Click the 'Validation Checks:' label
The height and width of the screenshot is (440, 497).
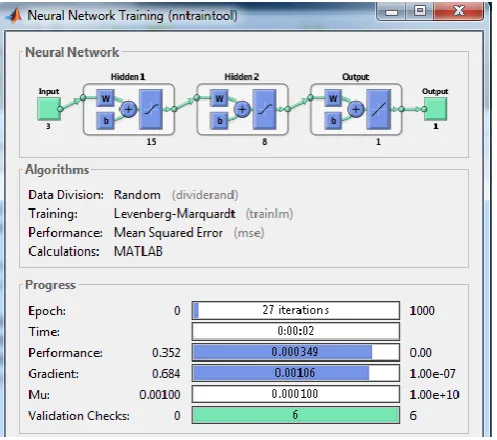pyautogui.click(x=79, y=416)
